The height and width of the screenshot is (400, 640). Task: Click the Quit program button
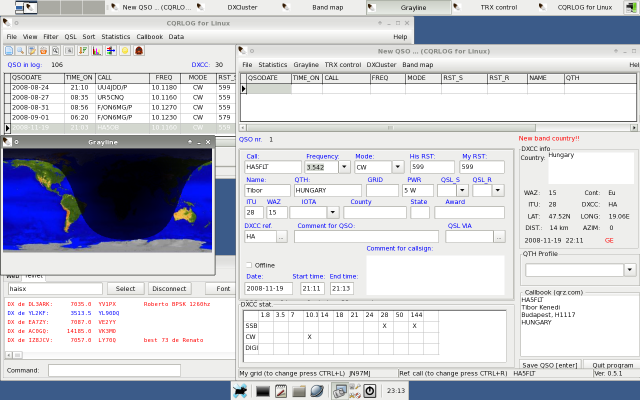(x=612, y=364)
